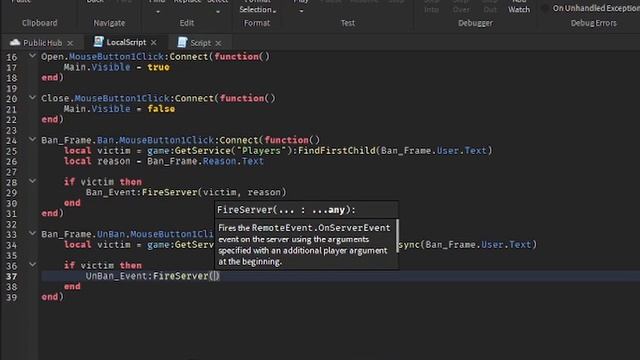Image resolution: width=640 pixels, height=360 pixels.
Task: Click 'end)' on line 39
Action: 53,297
